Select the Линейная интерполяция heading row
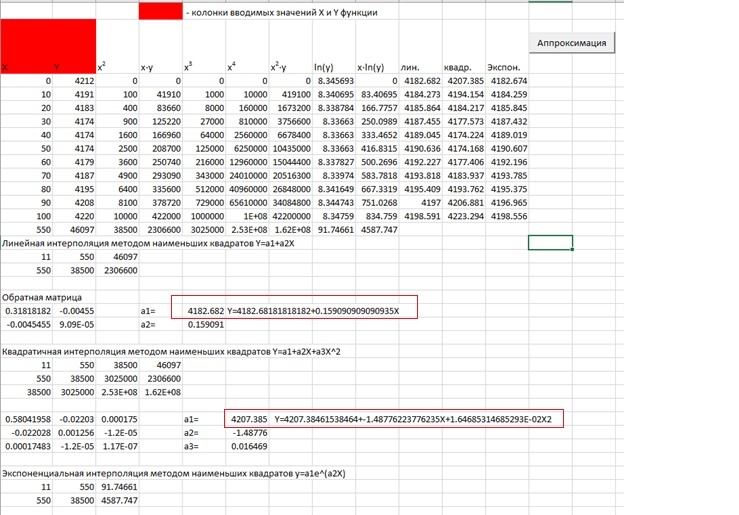Image resolution: width=739 pixels, height=515 pixels. (148, 243)
